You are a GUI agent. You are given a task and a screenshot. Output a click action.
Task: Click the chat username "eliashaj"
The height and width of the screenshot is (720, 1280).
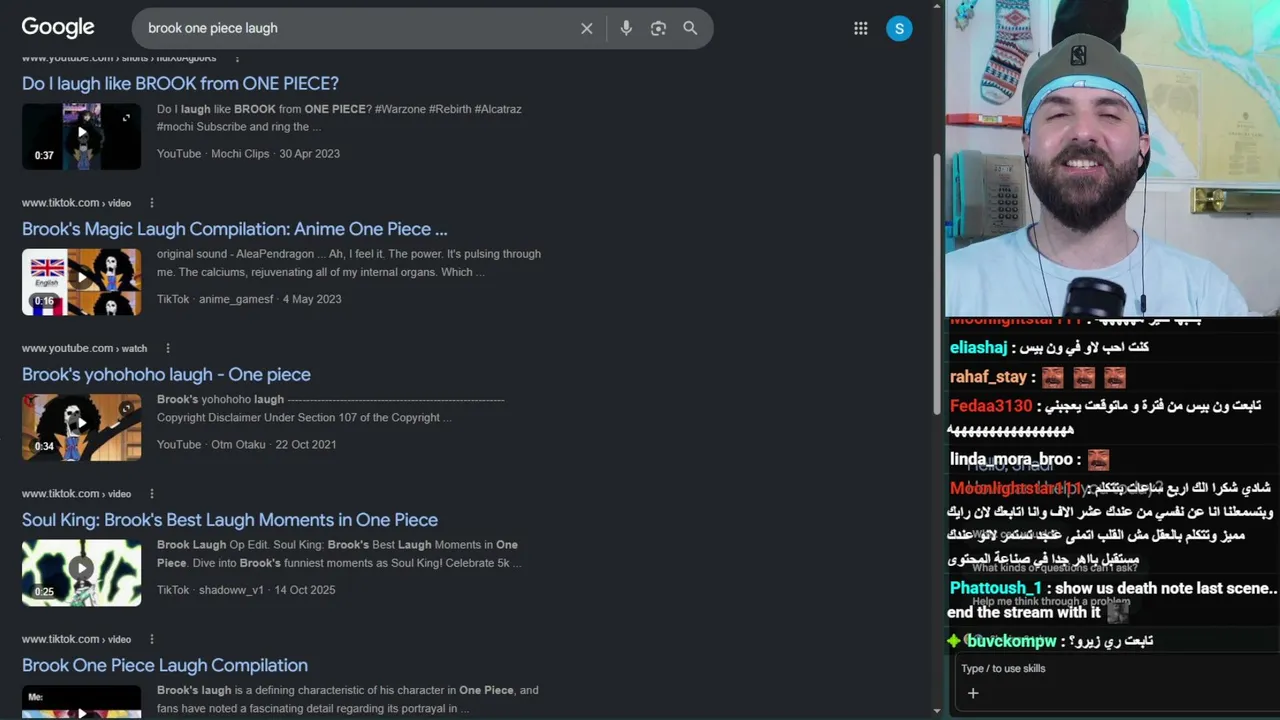pyautogui.click(x=978, y=348)
